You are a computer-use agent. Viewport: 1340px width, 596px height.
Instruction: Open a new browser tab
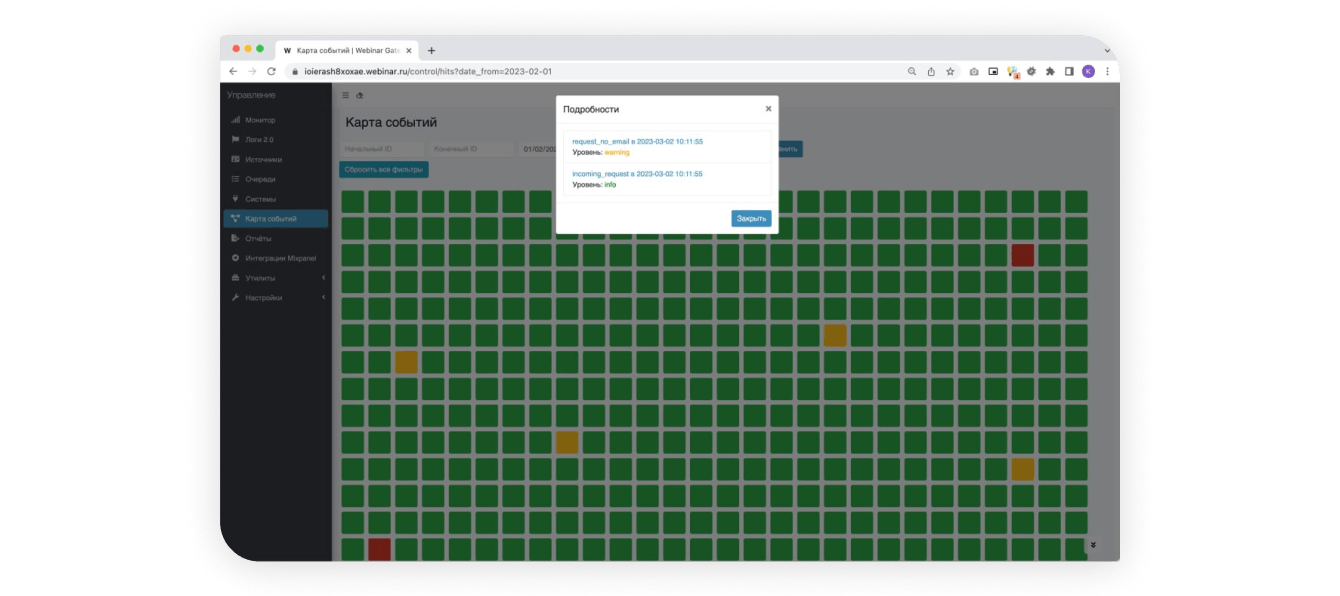tap(431, 50)
